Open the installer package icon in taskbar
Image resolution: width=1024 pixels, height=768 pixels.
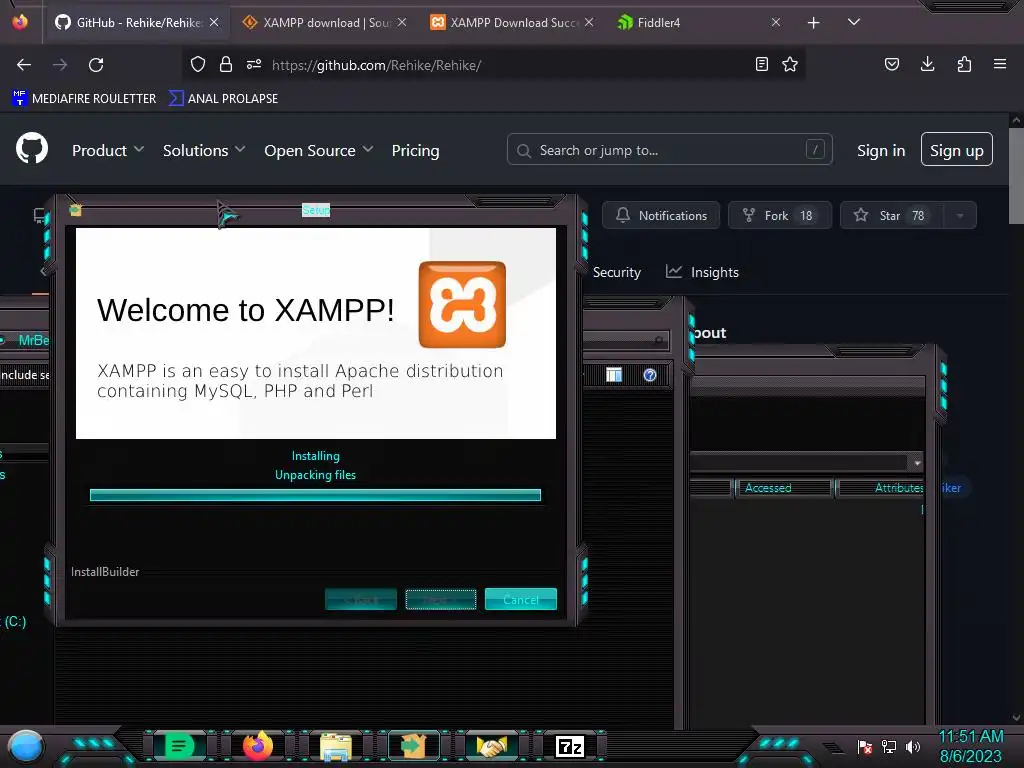pyautogui.click(x=413, y=746)
